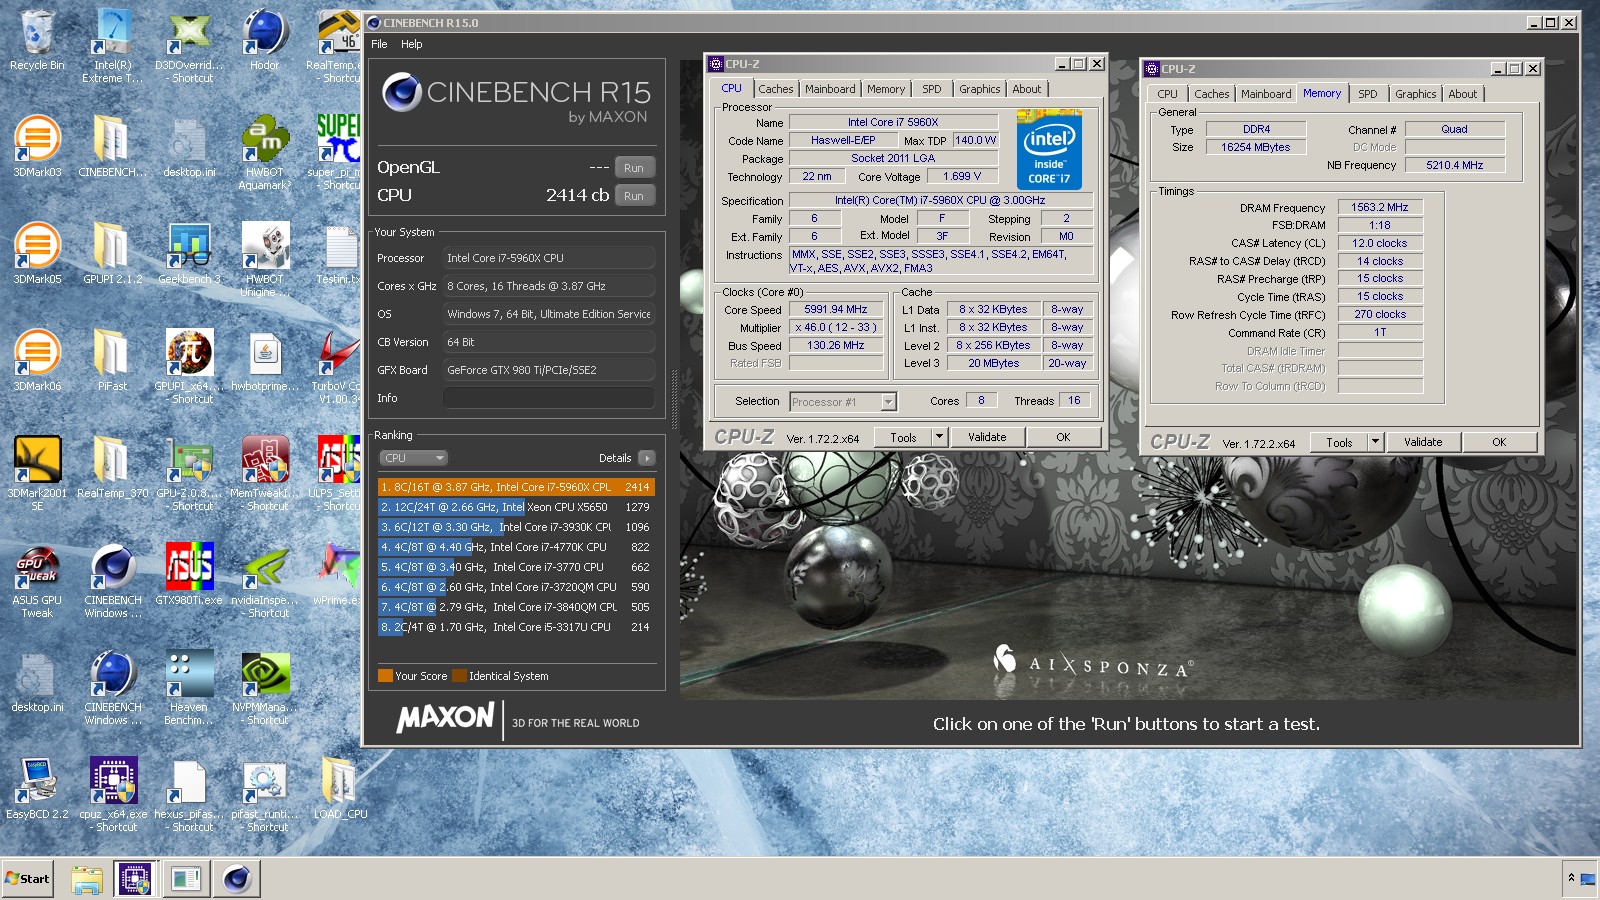Launch Intel(R) Extreme Tuning shortcut
The width and height of the screenshot is (1600, 900).
coord(112,45)
